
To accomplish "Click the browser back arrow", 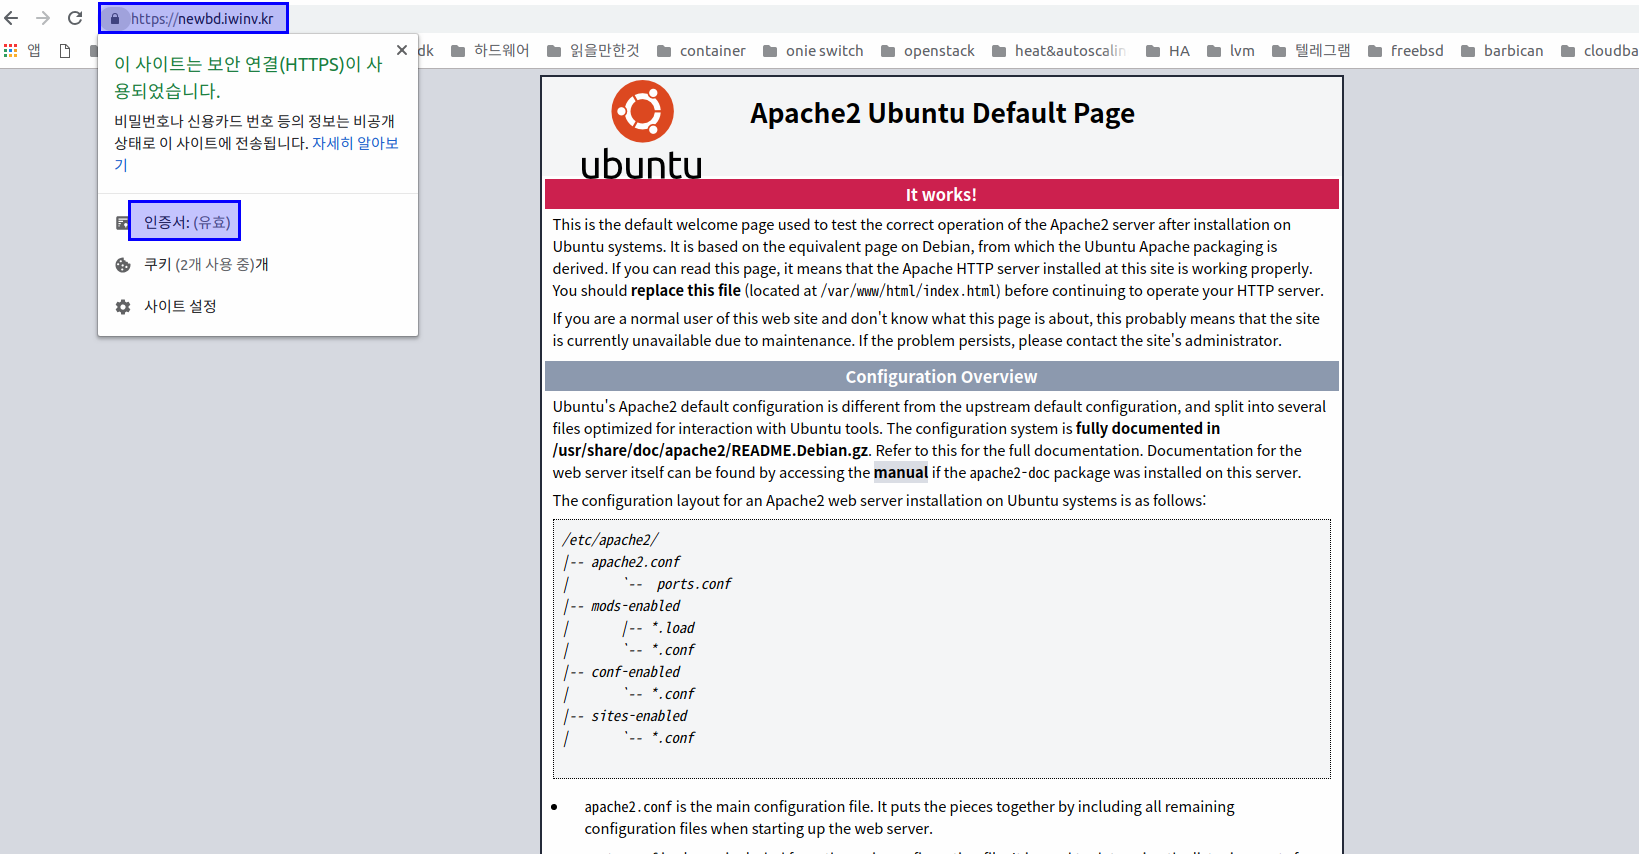I will click(x=12, y=18).
